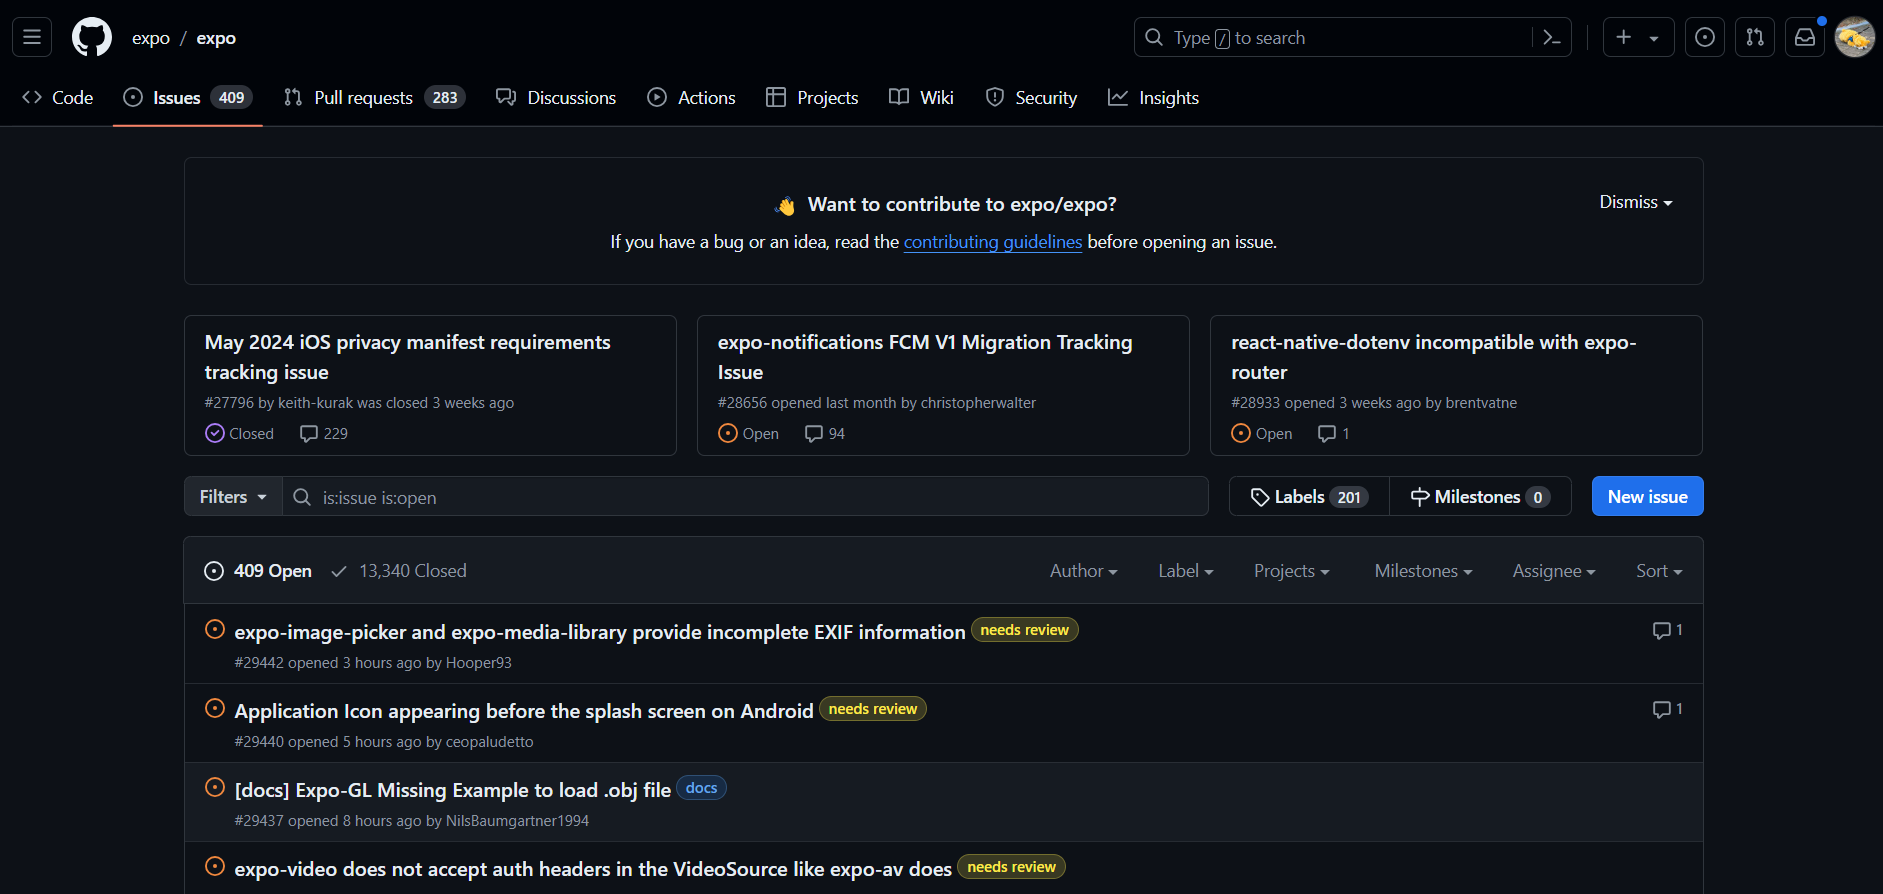Go to the Security tab

(1031, 97)
